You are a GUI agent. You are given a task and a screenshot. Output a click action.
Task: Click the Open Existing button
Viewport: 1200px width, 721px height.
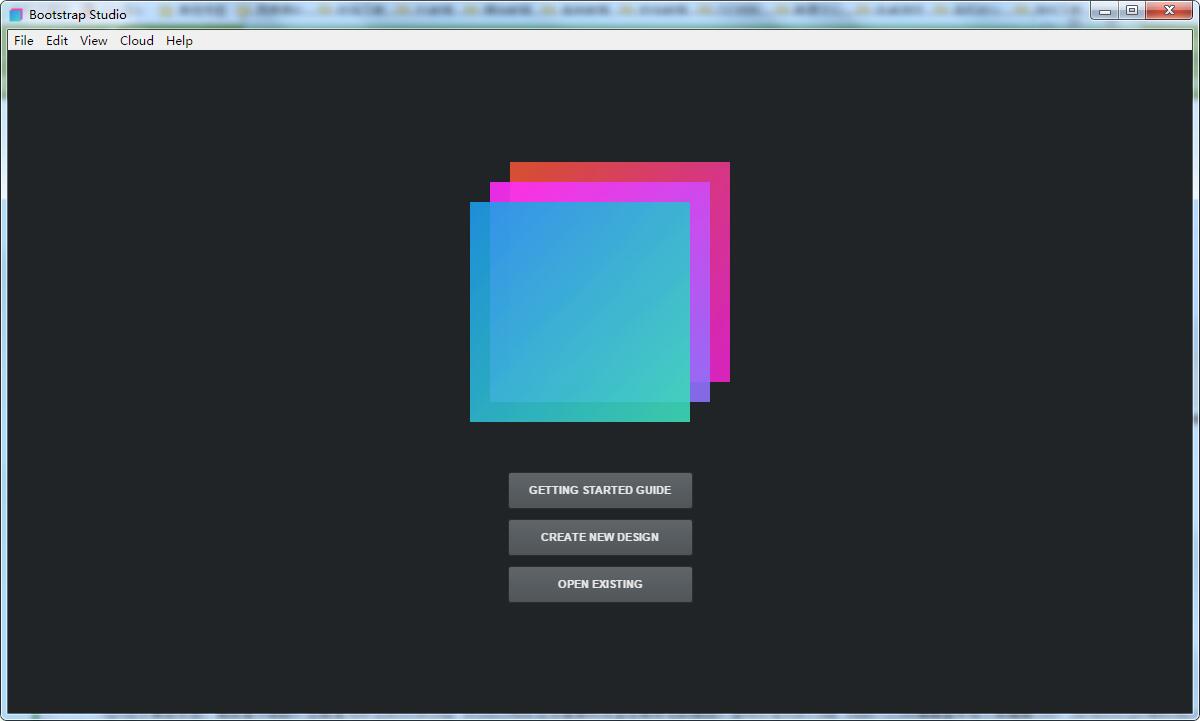tap(600, 584)
